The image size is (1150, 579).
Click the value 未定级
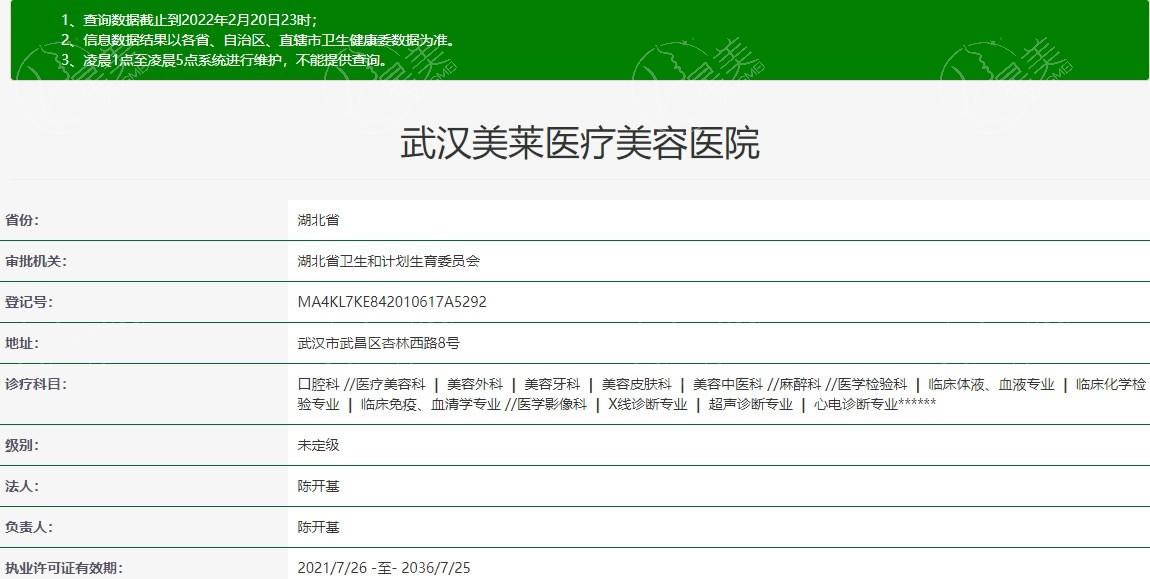click(x=318, y=445)
